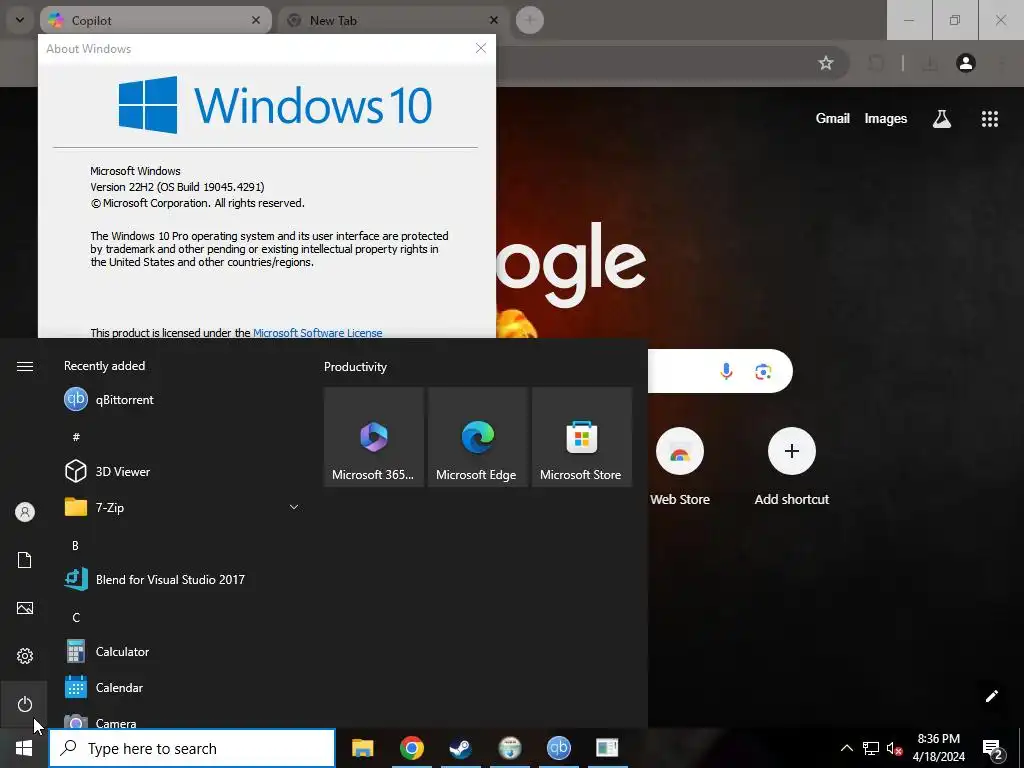The width and height of the screenshot is (1024, 768).
Task: Start voice search with microphone icon
Action: (x=726, y=371)
